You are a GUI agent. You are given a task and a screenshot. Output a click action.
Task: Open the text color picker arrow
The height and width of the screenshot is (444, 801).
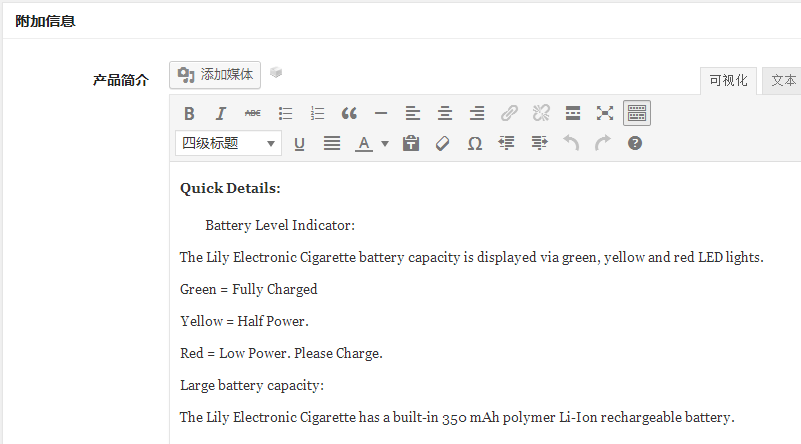click(x=385, y=144)
